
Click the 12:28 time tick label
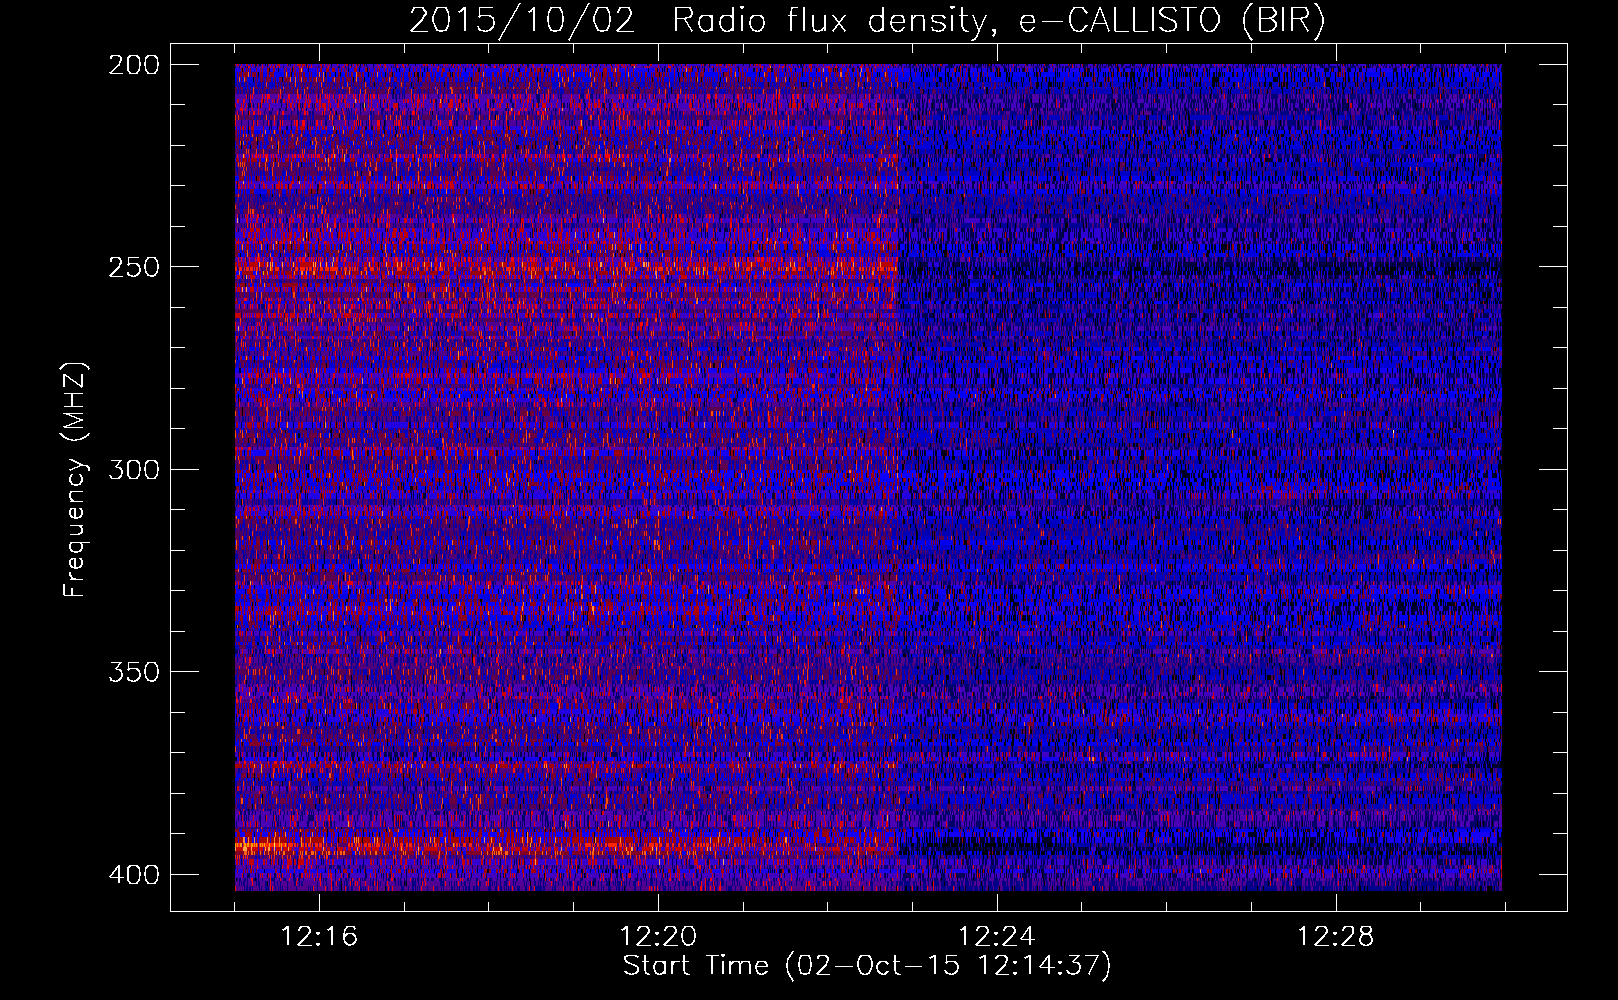pyautogui.click(x=1336, y=937)
